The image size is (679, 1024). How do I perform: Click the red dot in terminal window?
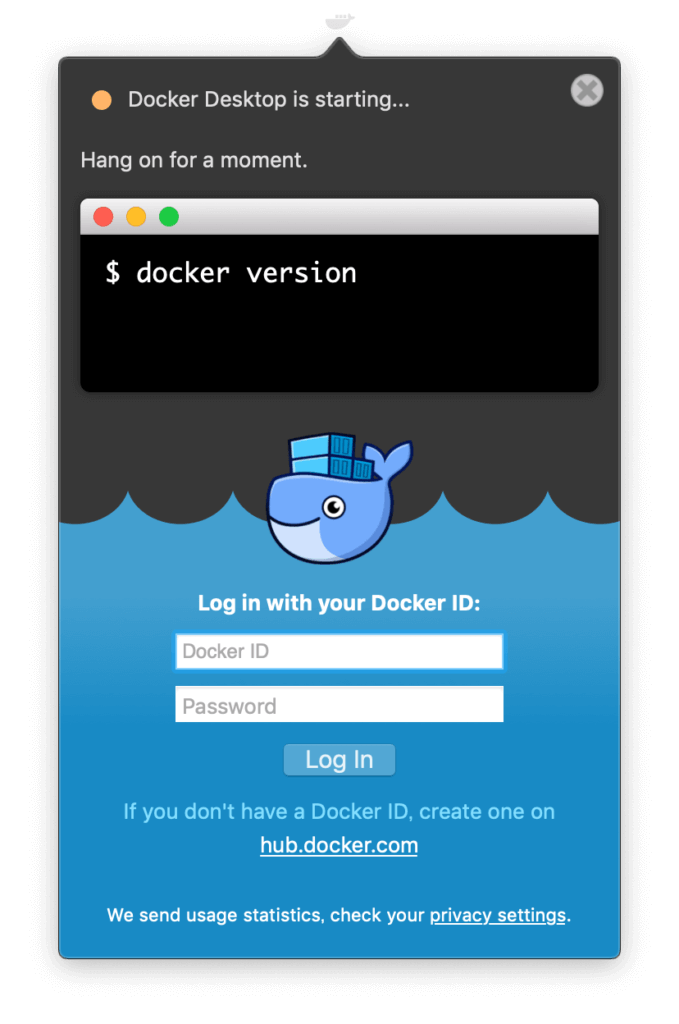[103, 216]
